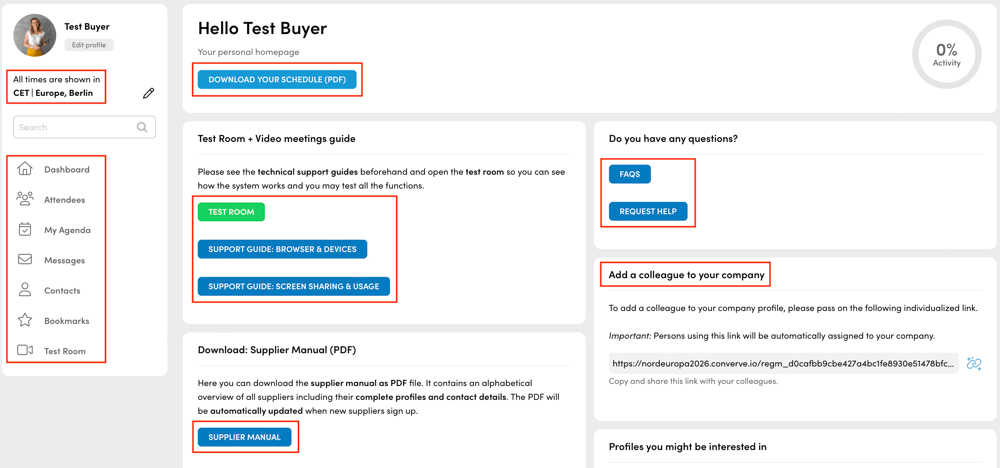This screenshot has width=1000, height=468.
Task: Open Attendees via the people icon
Action: (25, 199)
